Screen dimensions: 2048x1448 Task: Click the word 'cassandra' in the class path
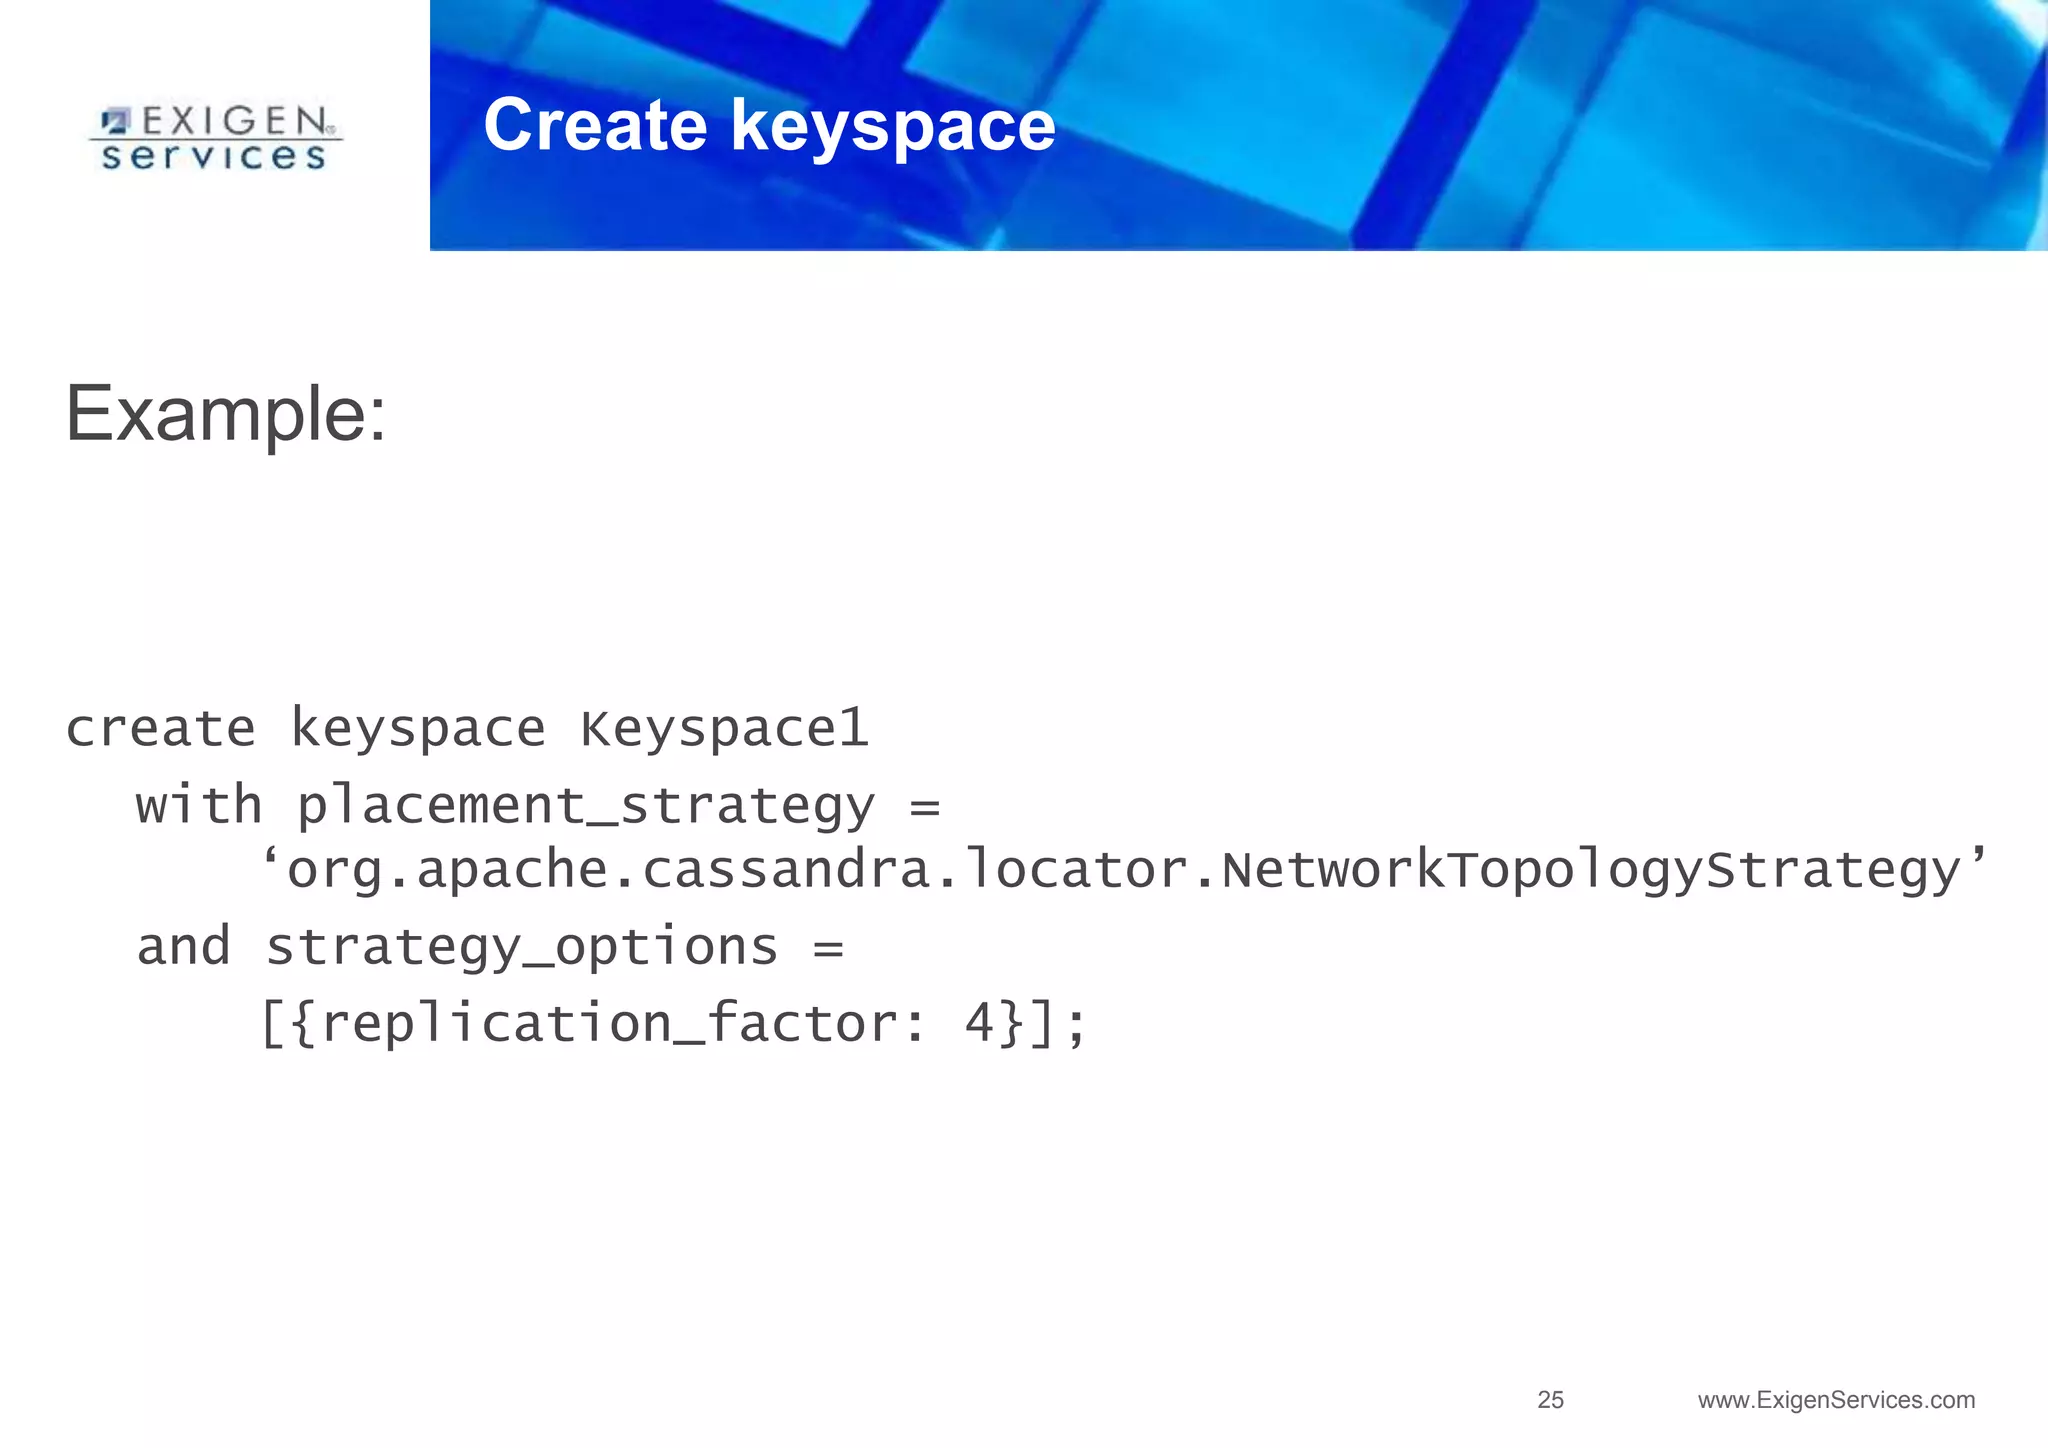(787, 870)
